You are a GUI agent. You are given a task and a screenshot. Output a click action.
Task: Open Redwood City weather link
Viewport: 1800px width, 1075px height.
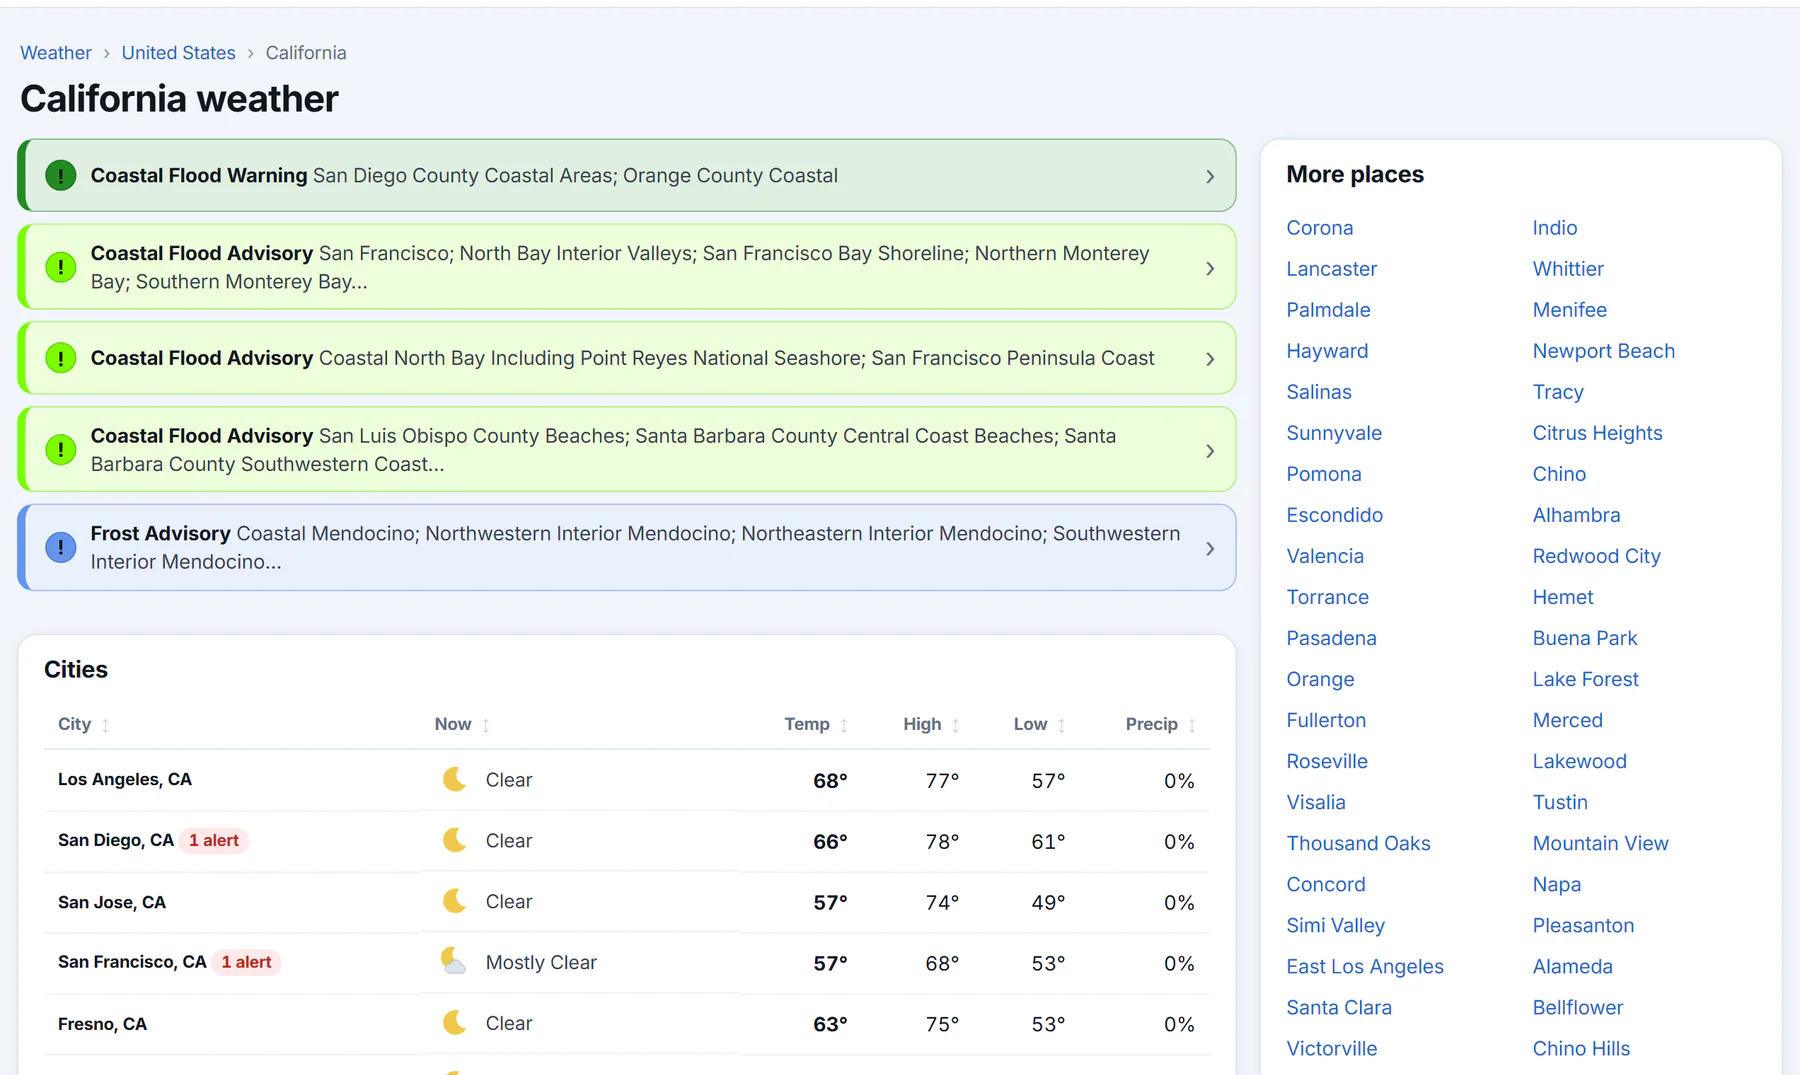(1597, 556)
